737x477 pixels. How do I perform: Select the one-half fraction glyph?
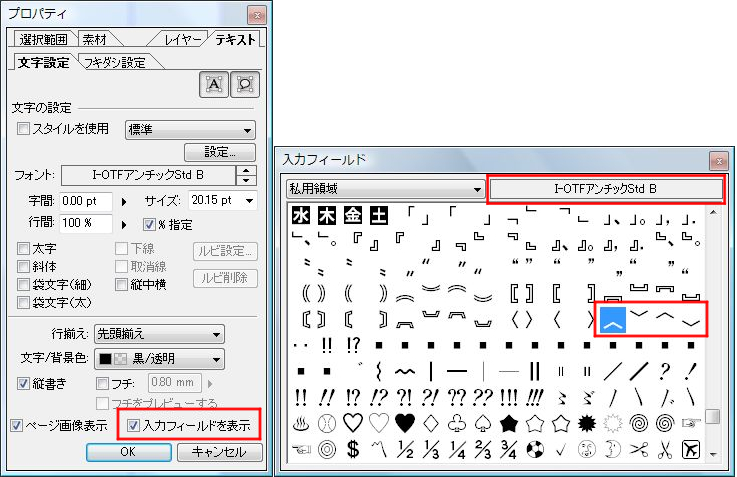point(405,449)
